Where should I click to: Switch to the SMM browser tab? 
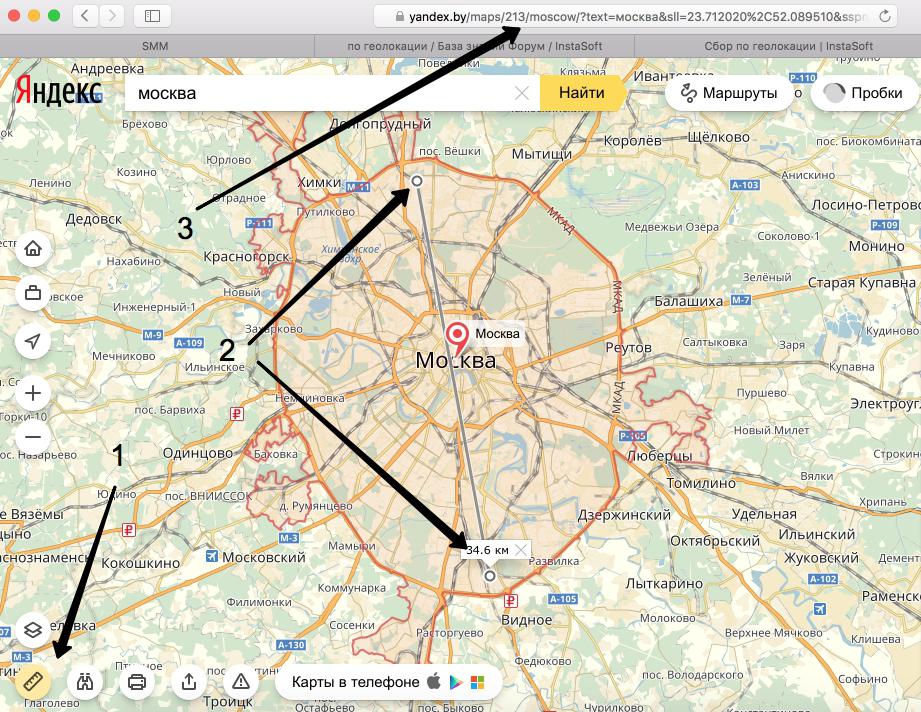click(155, 46)
